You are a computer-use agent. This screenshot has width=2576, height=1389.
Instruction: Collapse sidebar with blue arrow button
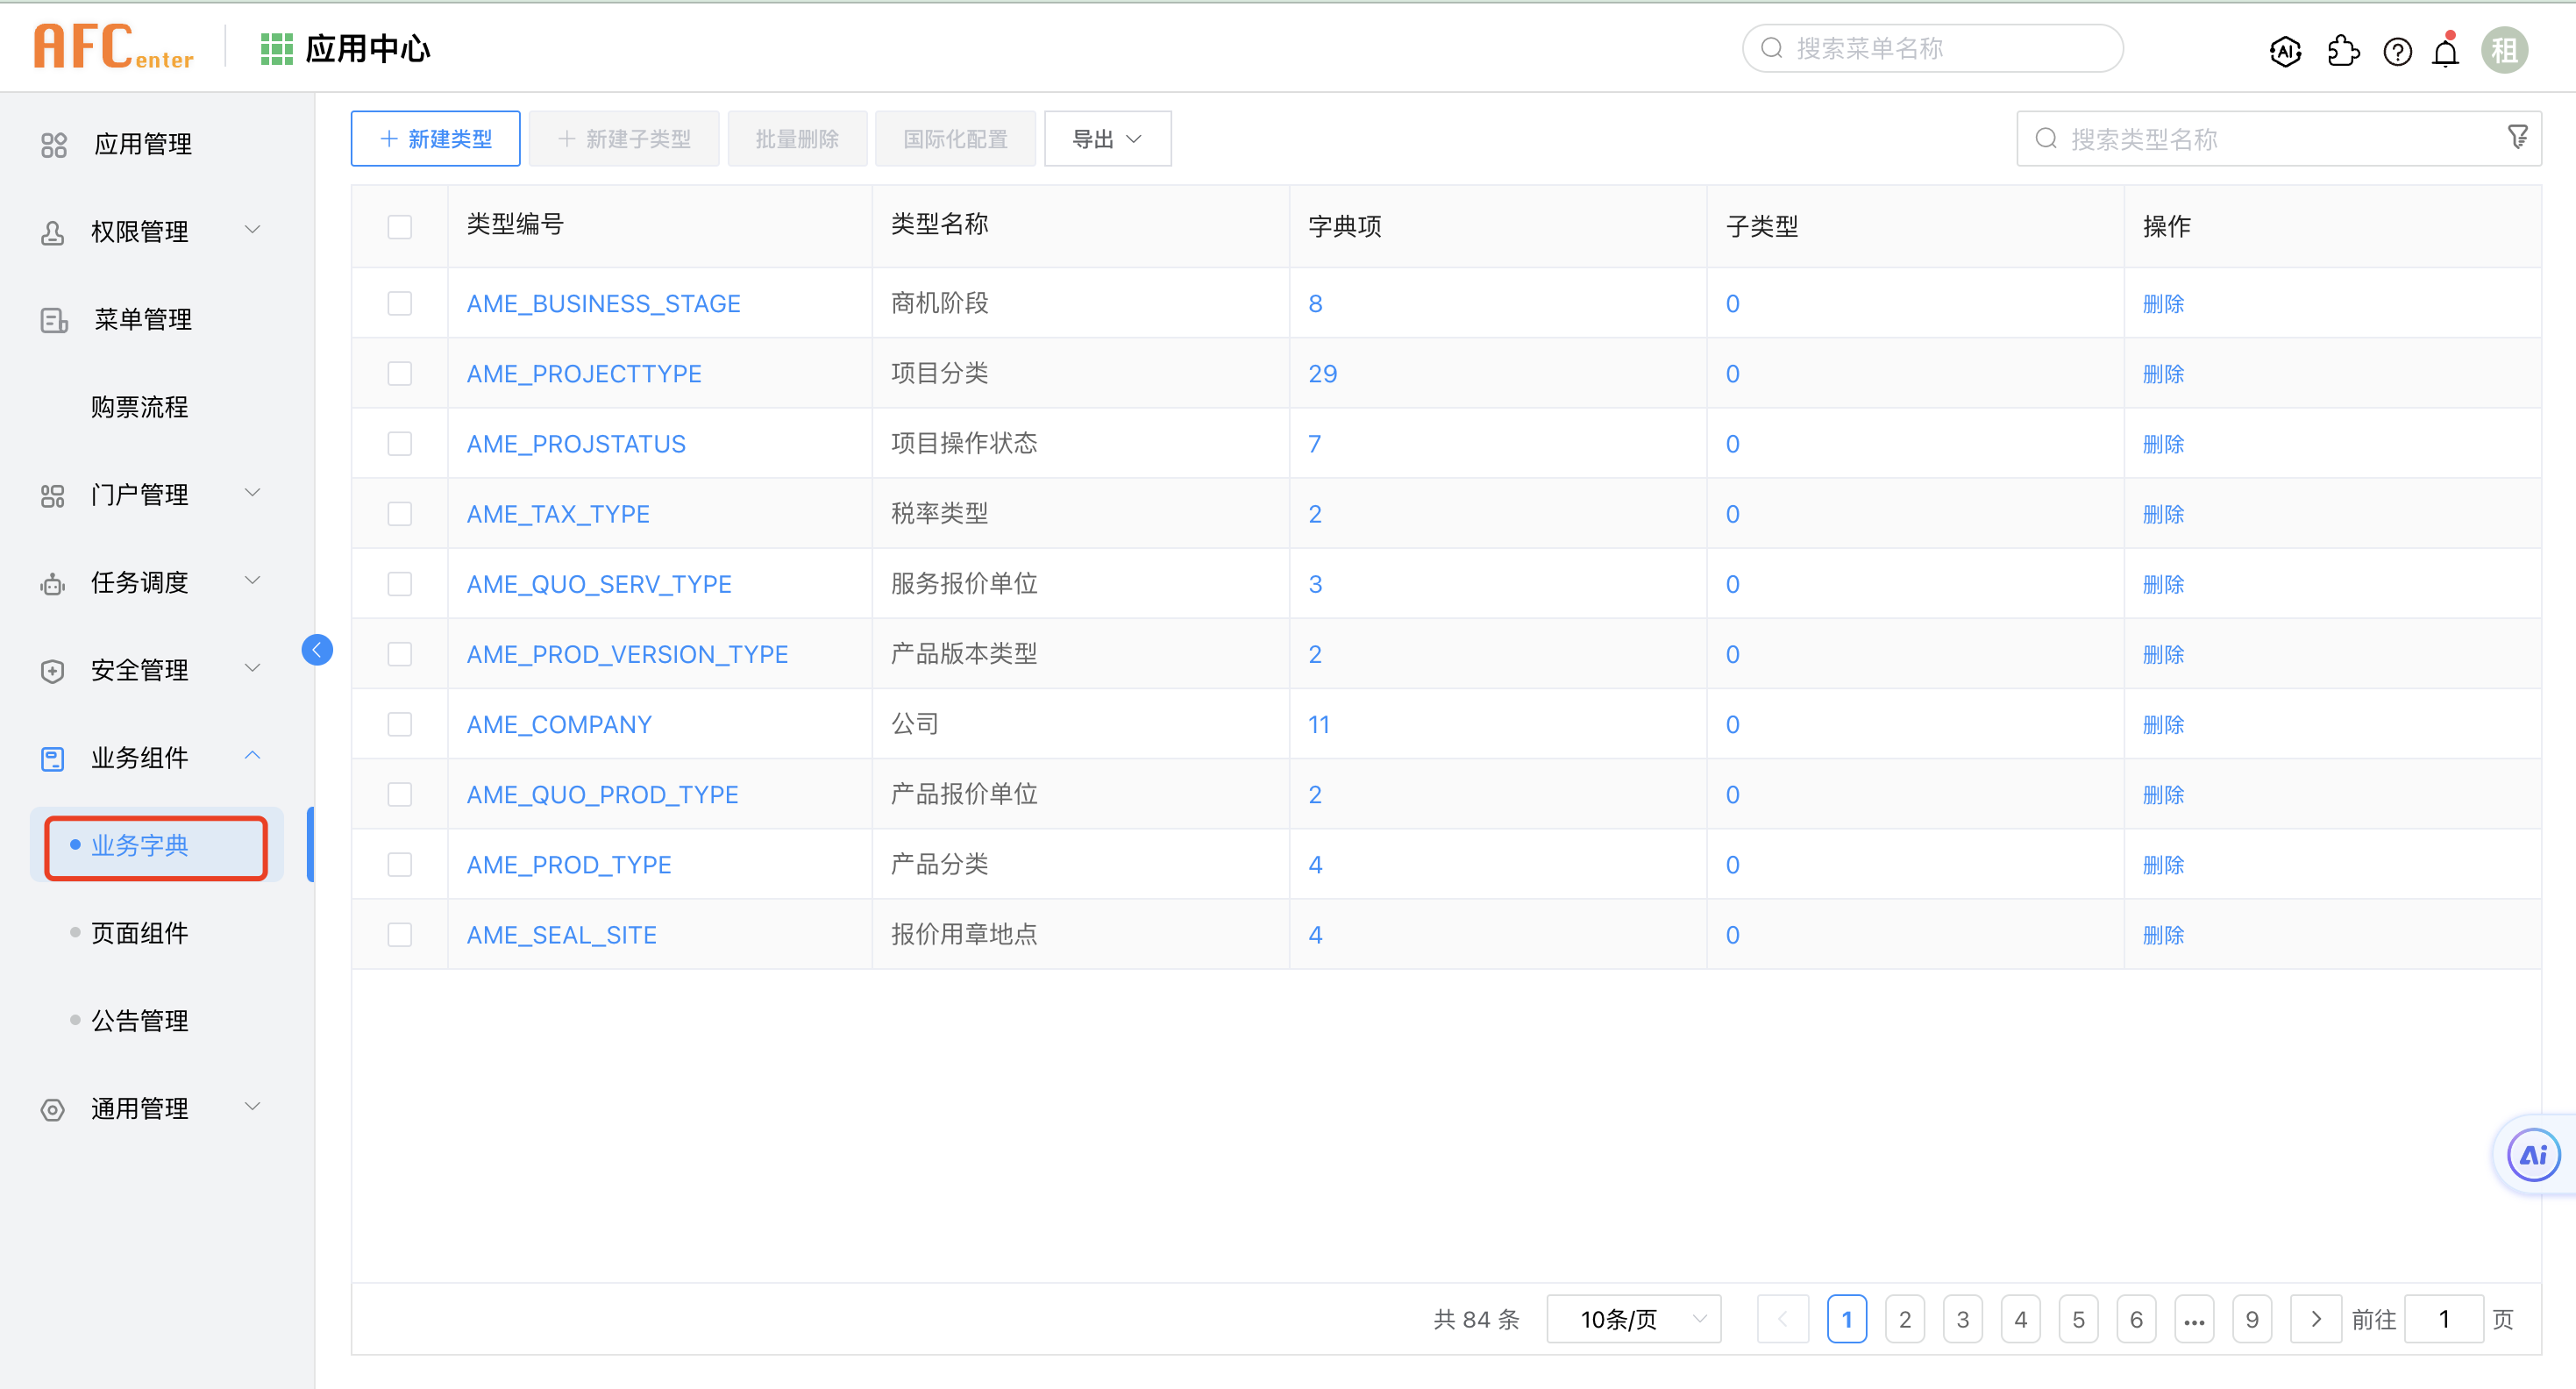click(x=317, y=650)
